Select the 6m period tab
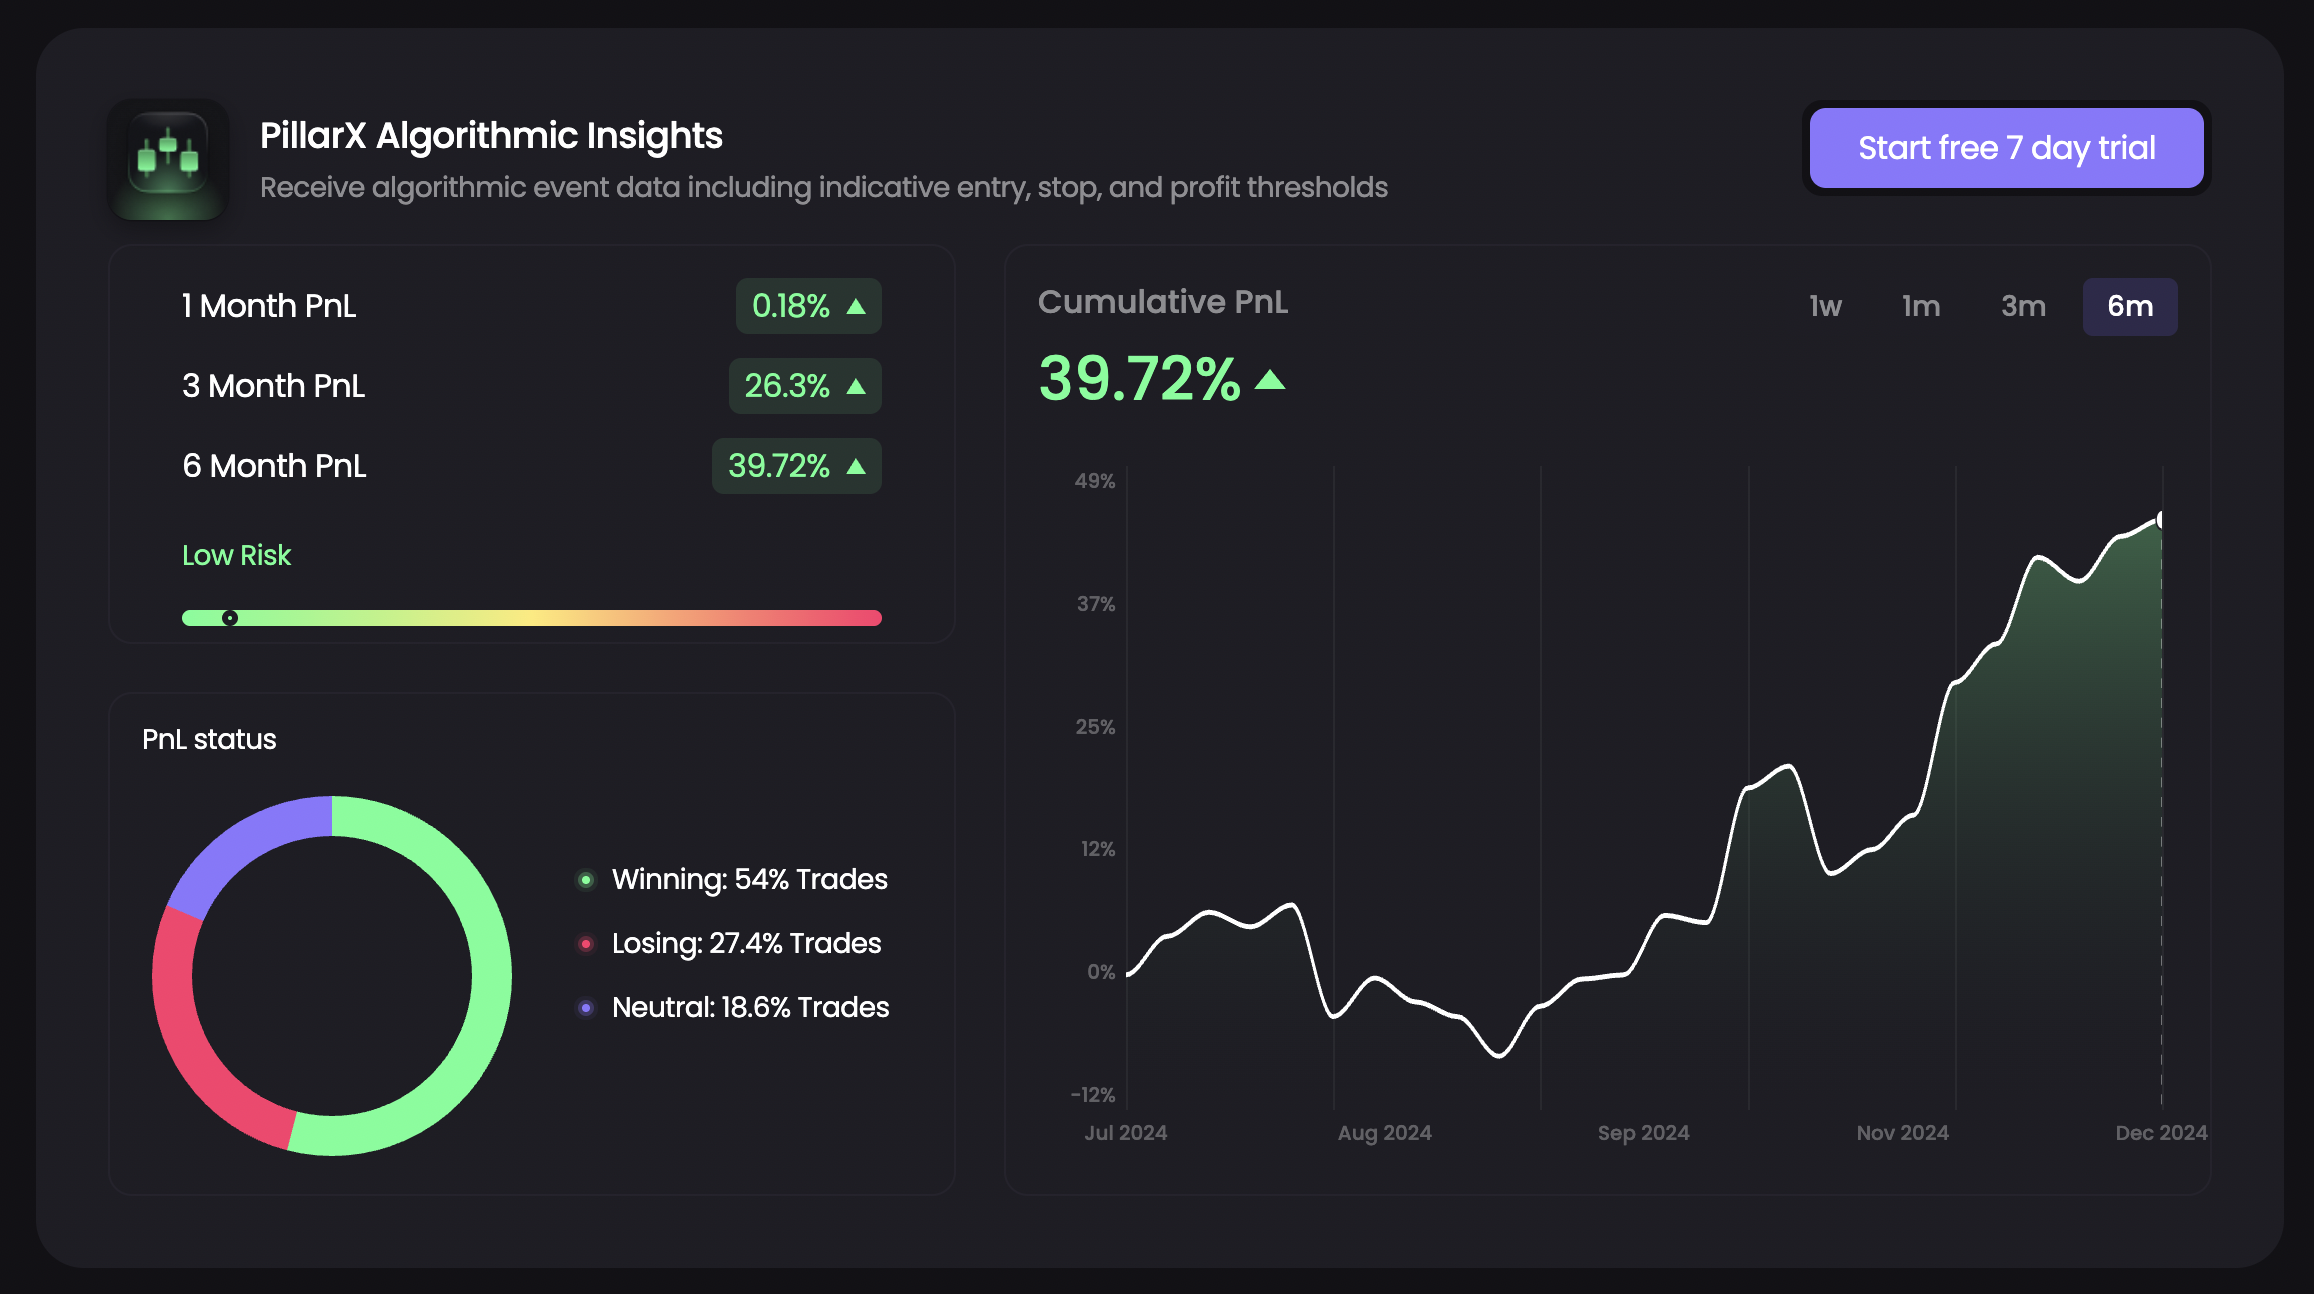The image size is (2314, 1294). [2130, 306]
